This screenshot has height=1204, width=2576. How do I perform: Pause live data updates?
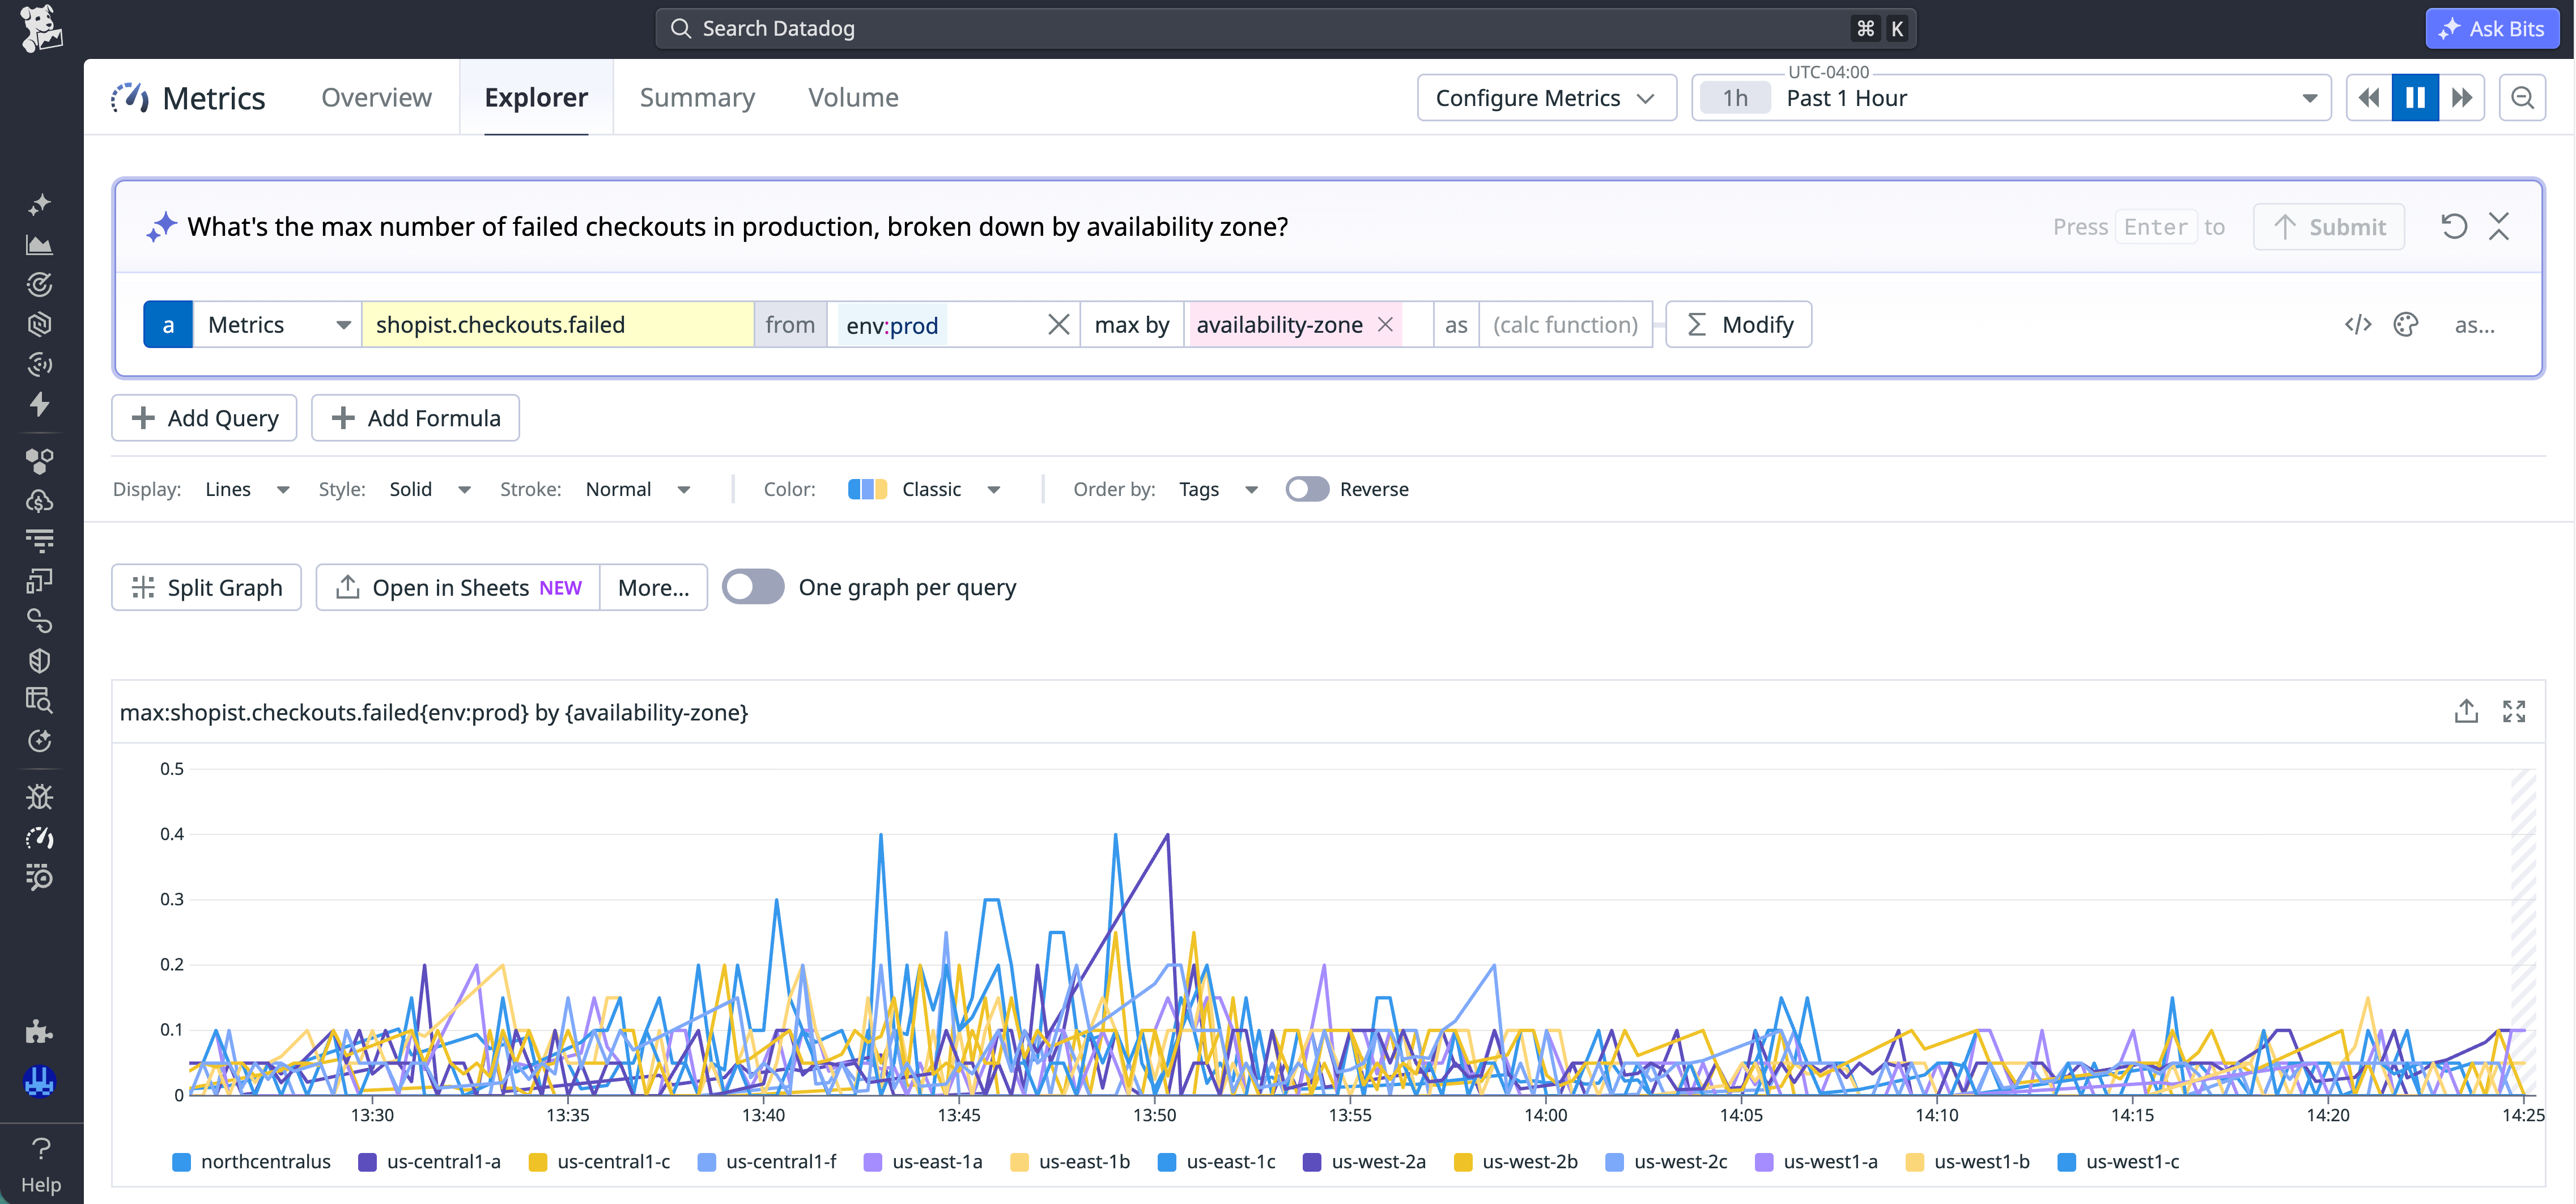2415,97
